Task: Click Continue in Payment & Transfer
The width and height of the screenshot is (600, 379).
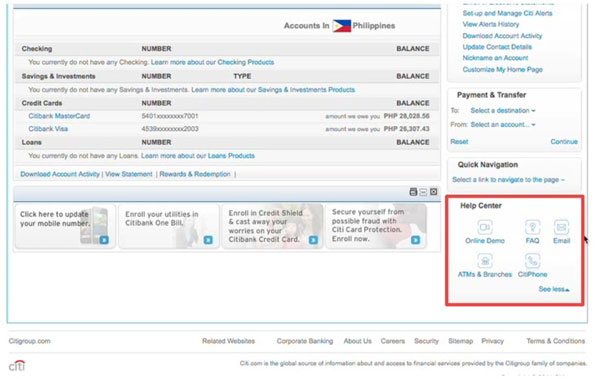Action: [564, 142]
